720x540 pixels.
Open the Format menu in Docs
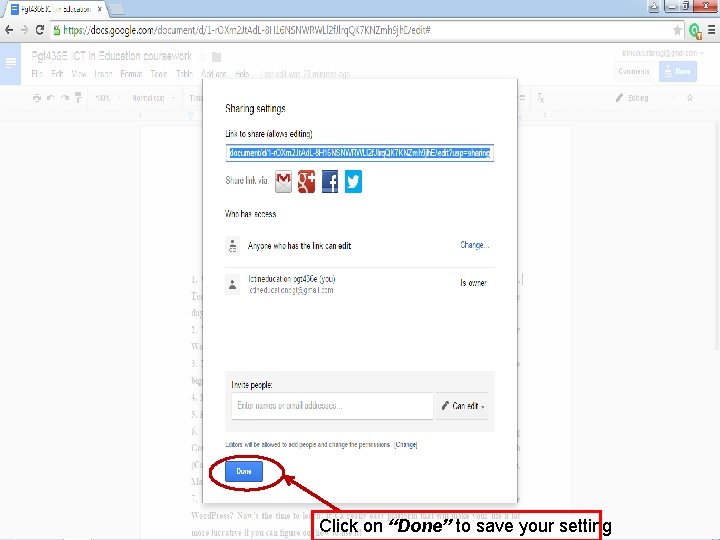pos(131,73)
